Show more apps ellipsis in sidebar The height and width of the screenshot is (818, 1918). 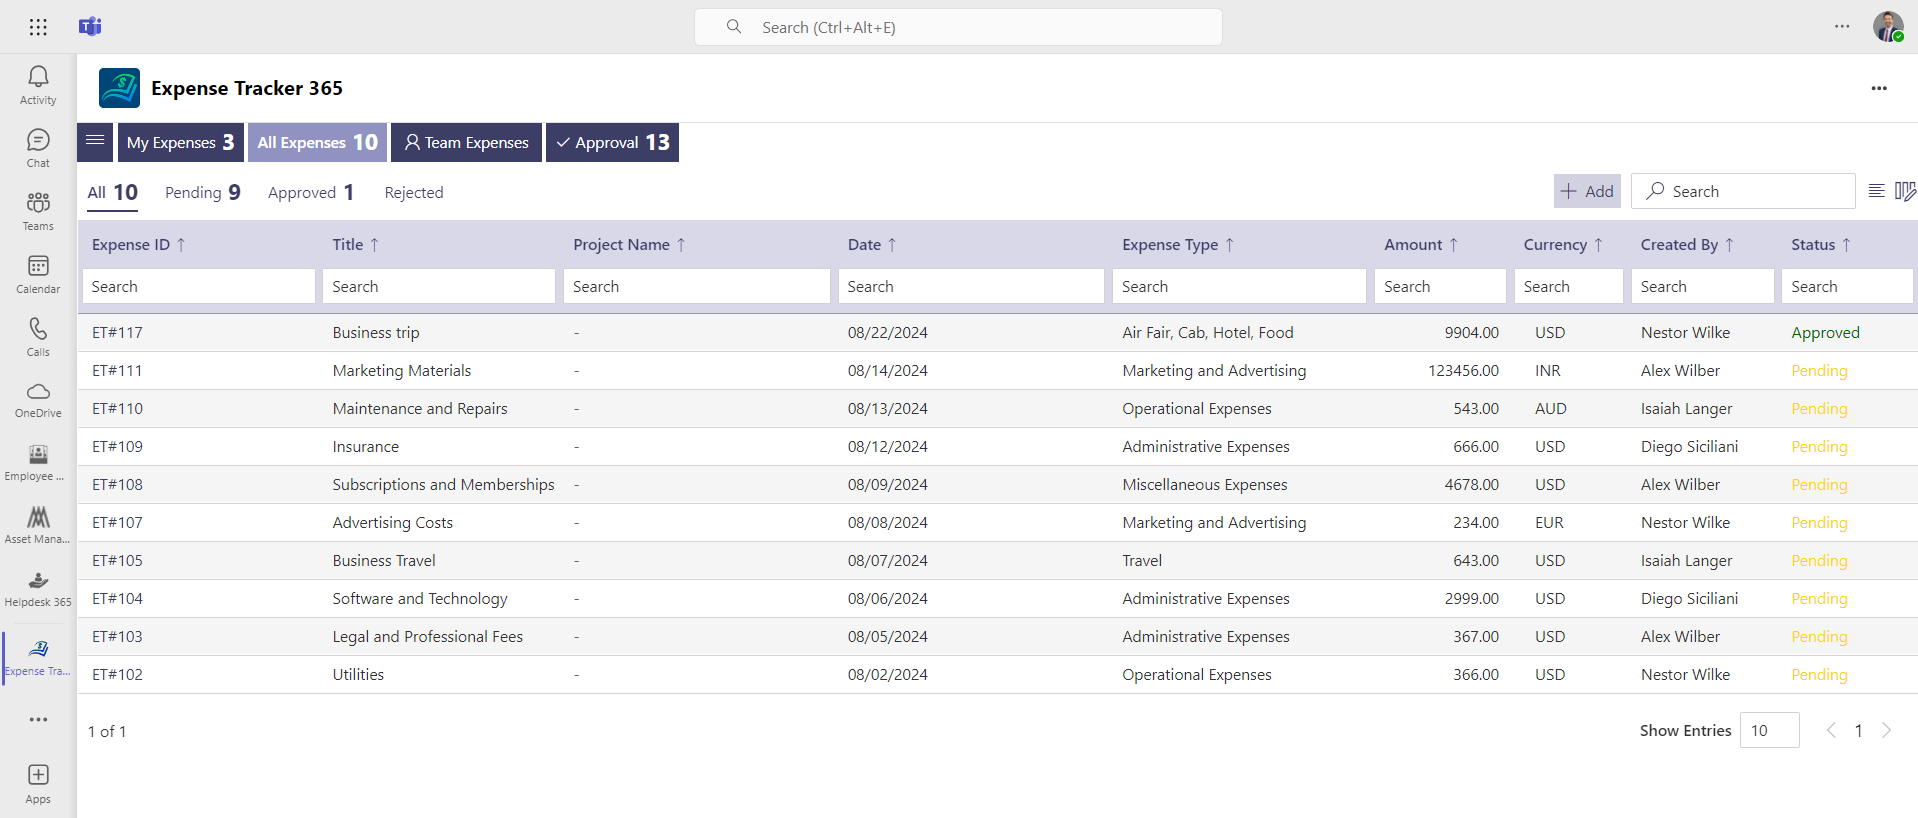pos(38,719)
